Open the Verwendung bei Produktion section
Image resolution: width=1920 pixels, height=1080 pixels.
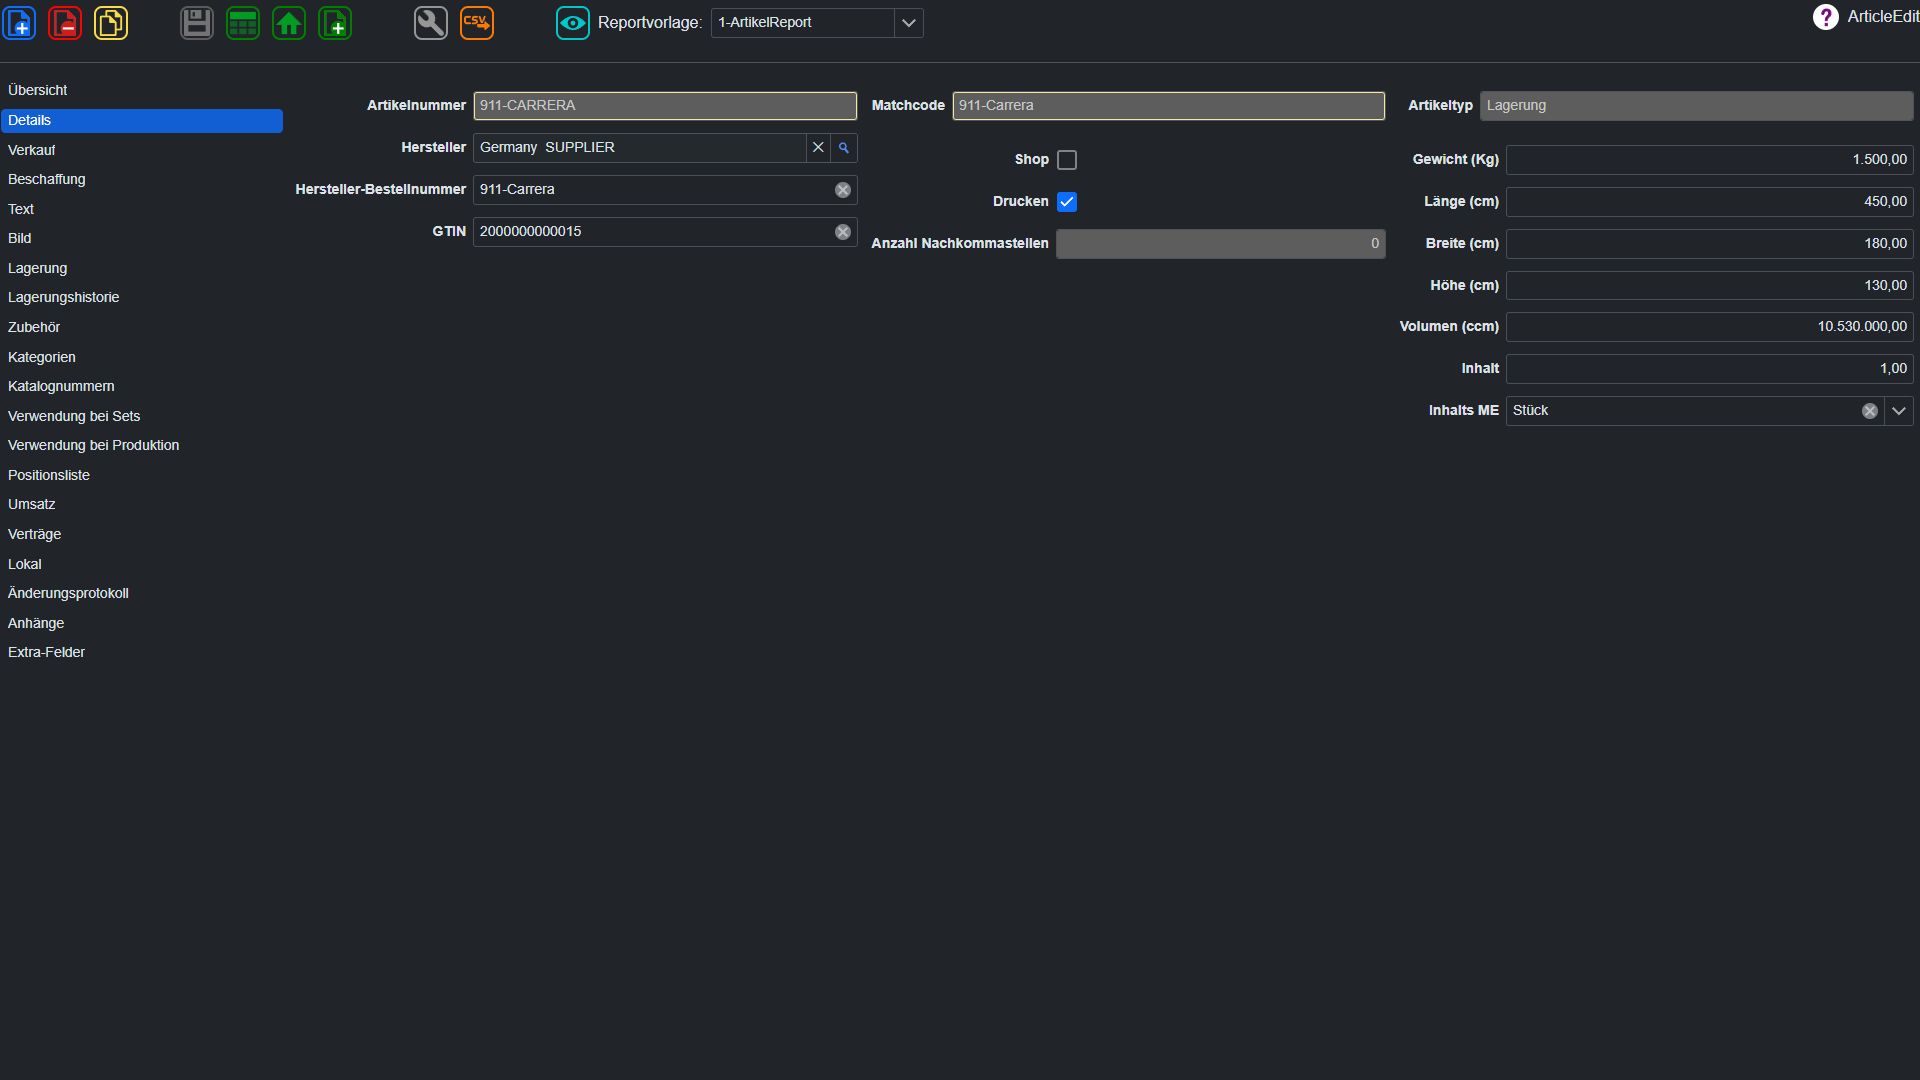142,446
